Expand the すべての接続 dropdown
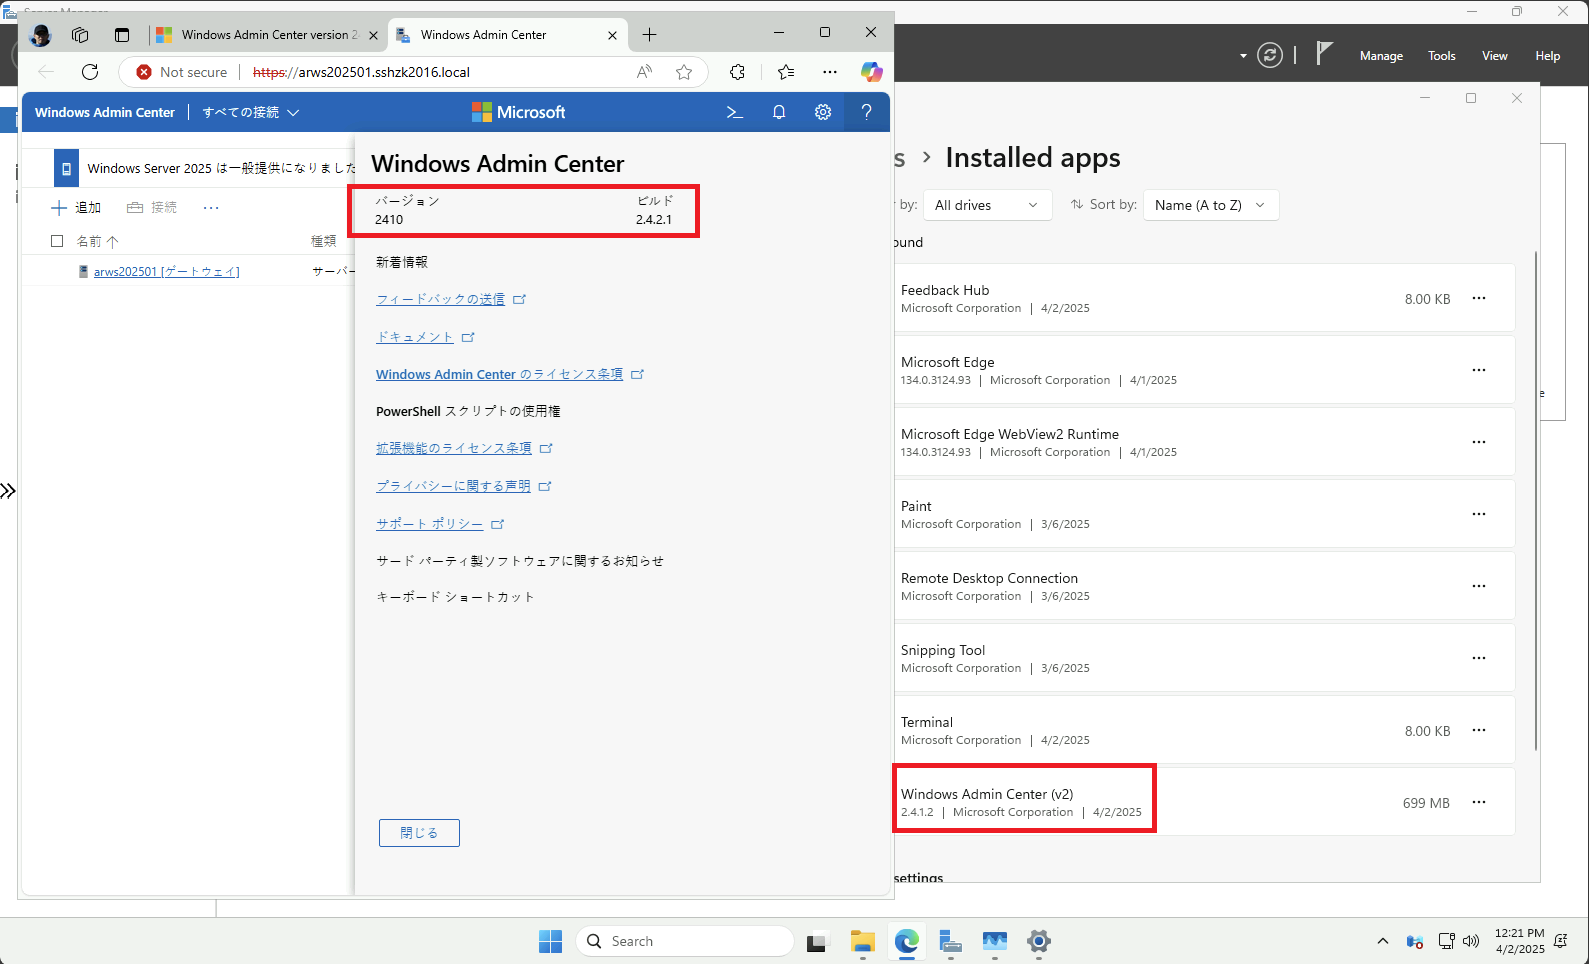The height and width of the screenshot is (964, 1589). (251, 113)
